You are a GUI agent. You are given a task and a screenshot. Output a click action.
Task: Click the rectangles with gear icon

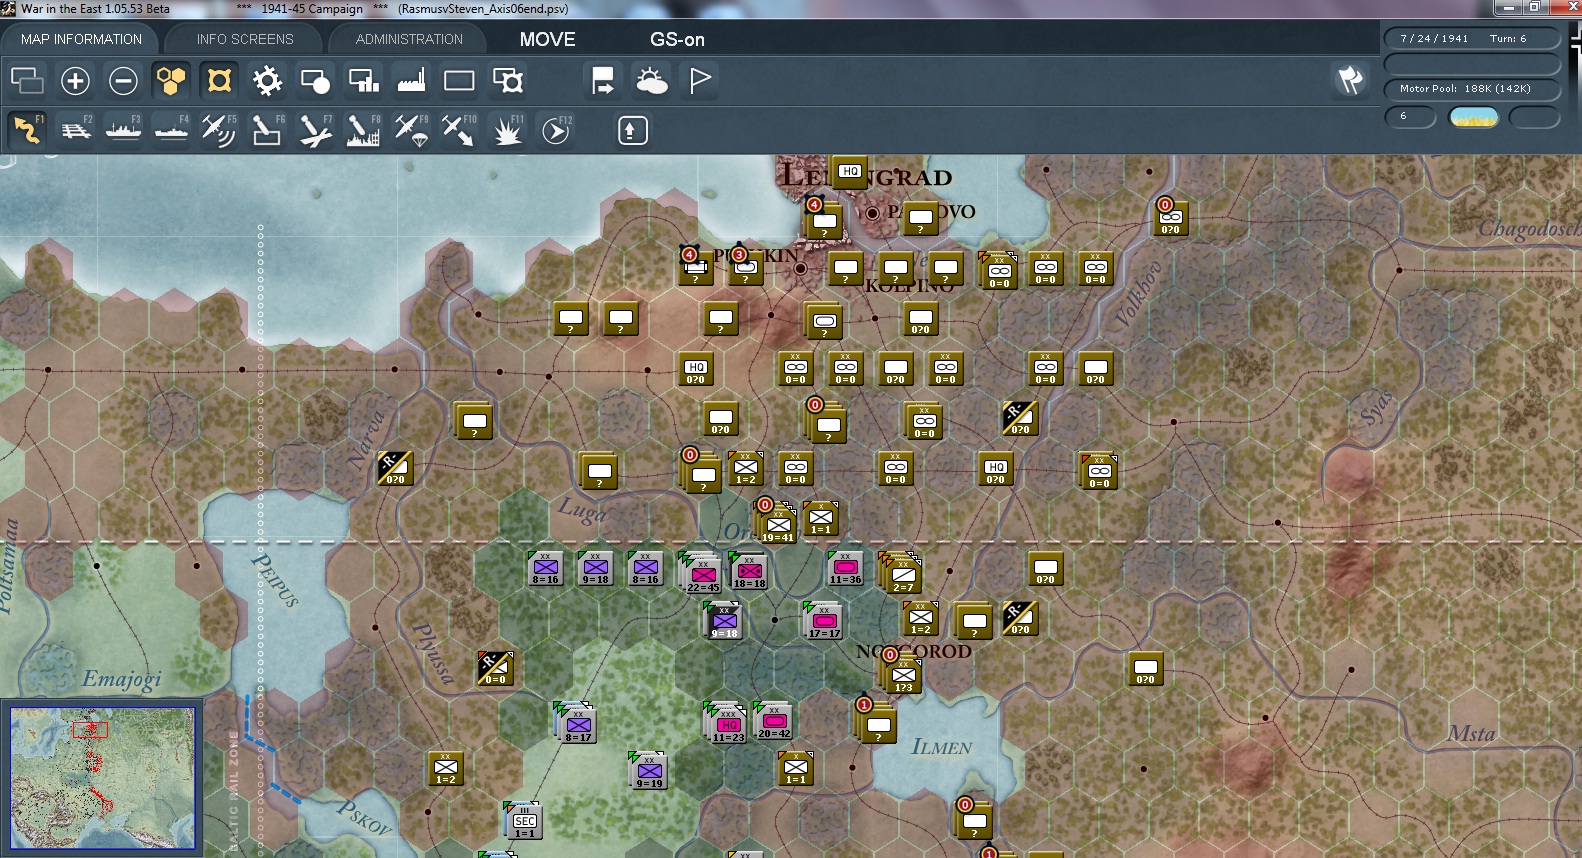coord(507,80)
